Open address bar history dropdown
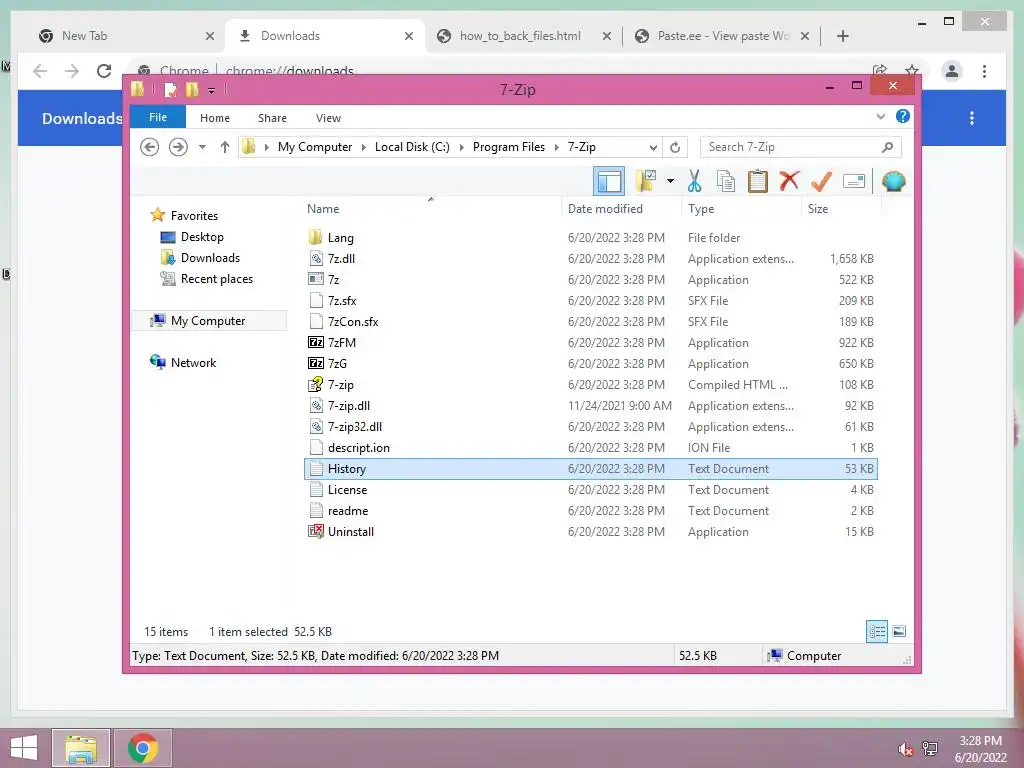 pyautogui.click(x=652, y=147)
